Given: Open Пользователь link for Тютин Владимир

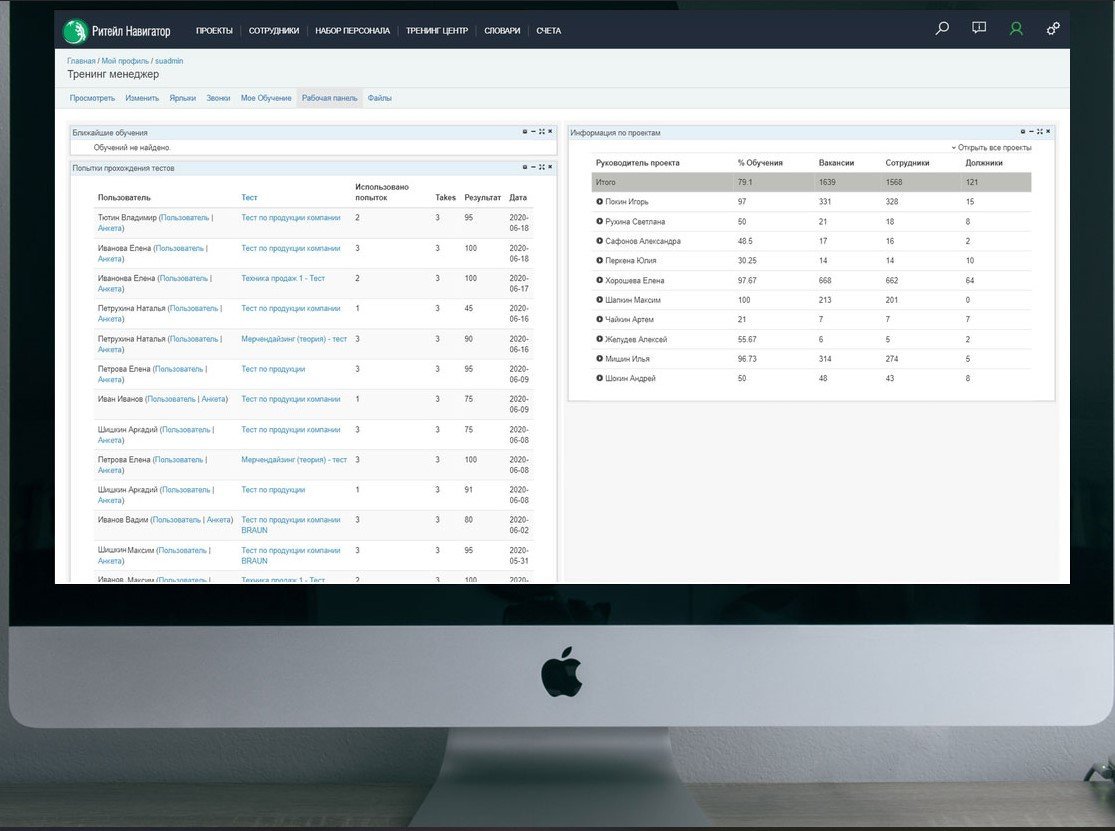Looking at the screenshot, I should [185, 218].
